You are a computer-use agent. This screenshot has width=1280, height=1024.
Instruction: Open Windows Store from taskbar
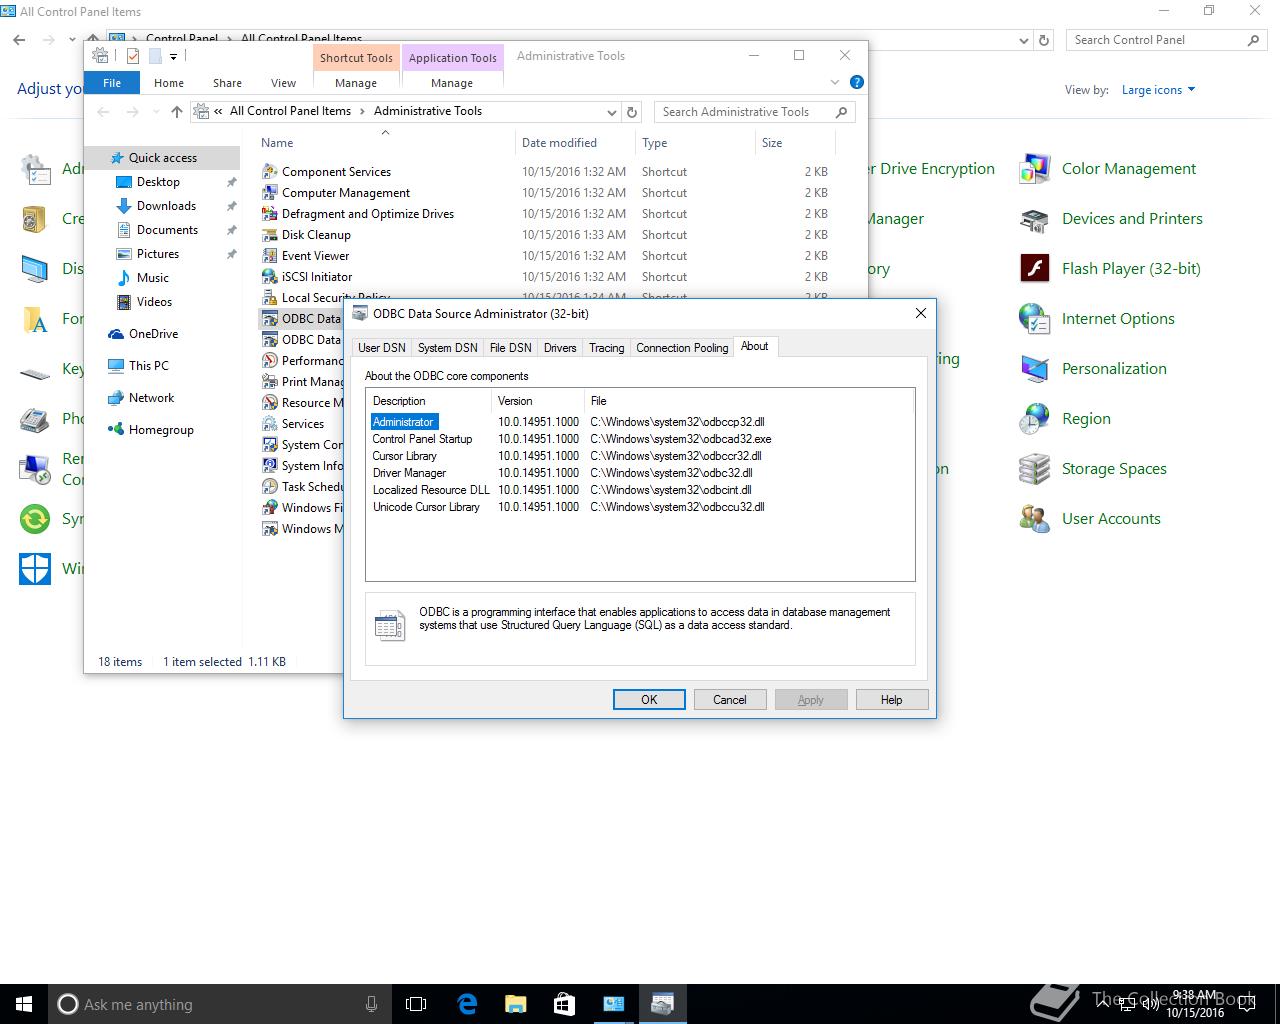(x=564, y=1004)
